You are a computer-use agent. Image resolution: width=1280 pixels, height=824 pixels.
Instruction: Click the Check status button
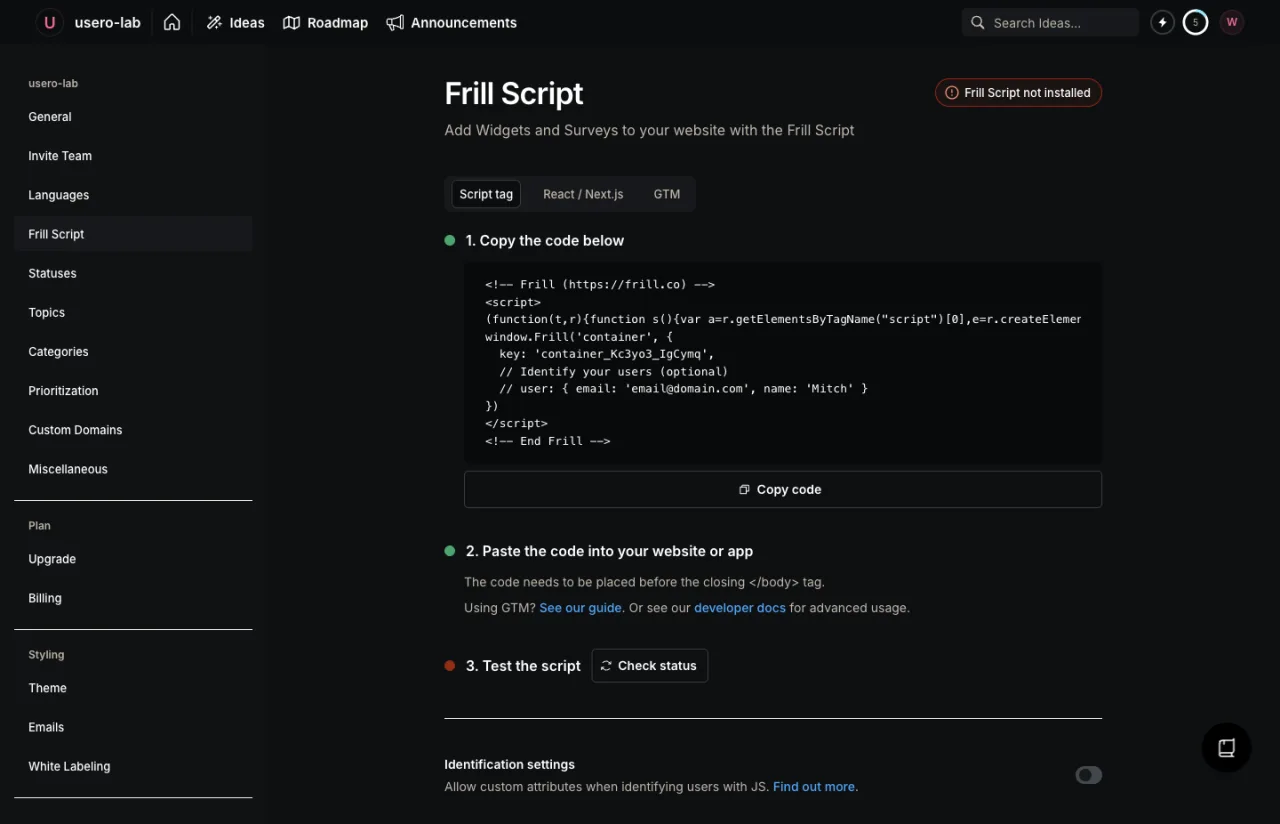(650, 666)
